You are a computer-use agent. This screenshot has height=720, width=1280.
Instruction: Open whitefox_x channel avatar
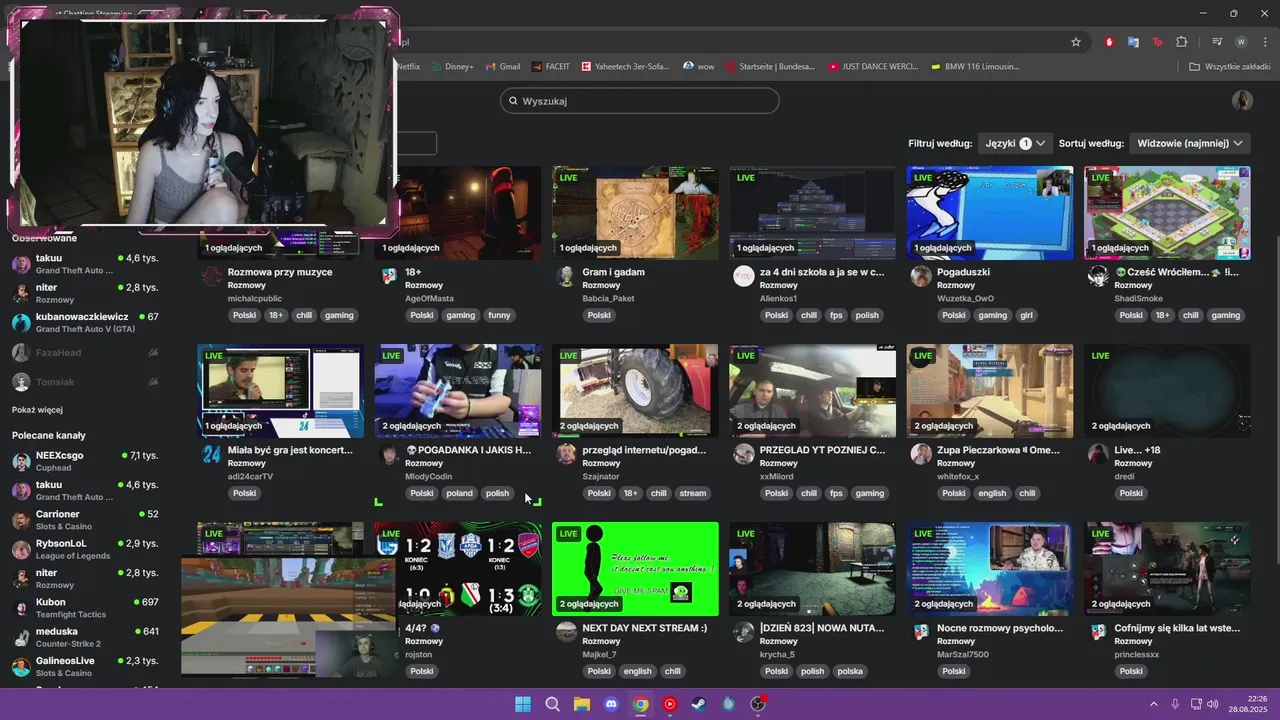pos(921,454)
